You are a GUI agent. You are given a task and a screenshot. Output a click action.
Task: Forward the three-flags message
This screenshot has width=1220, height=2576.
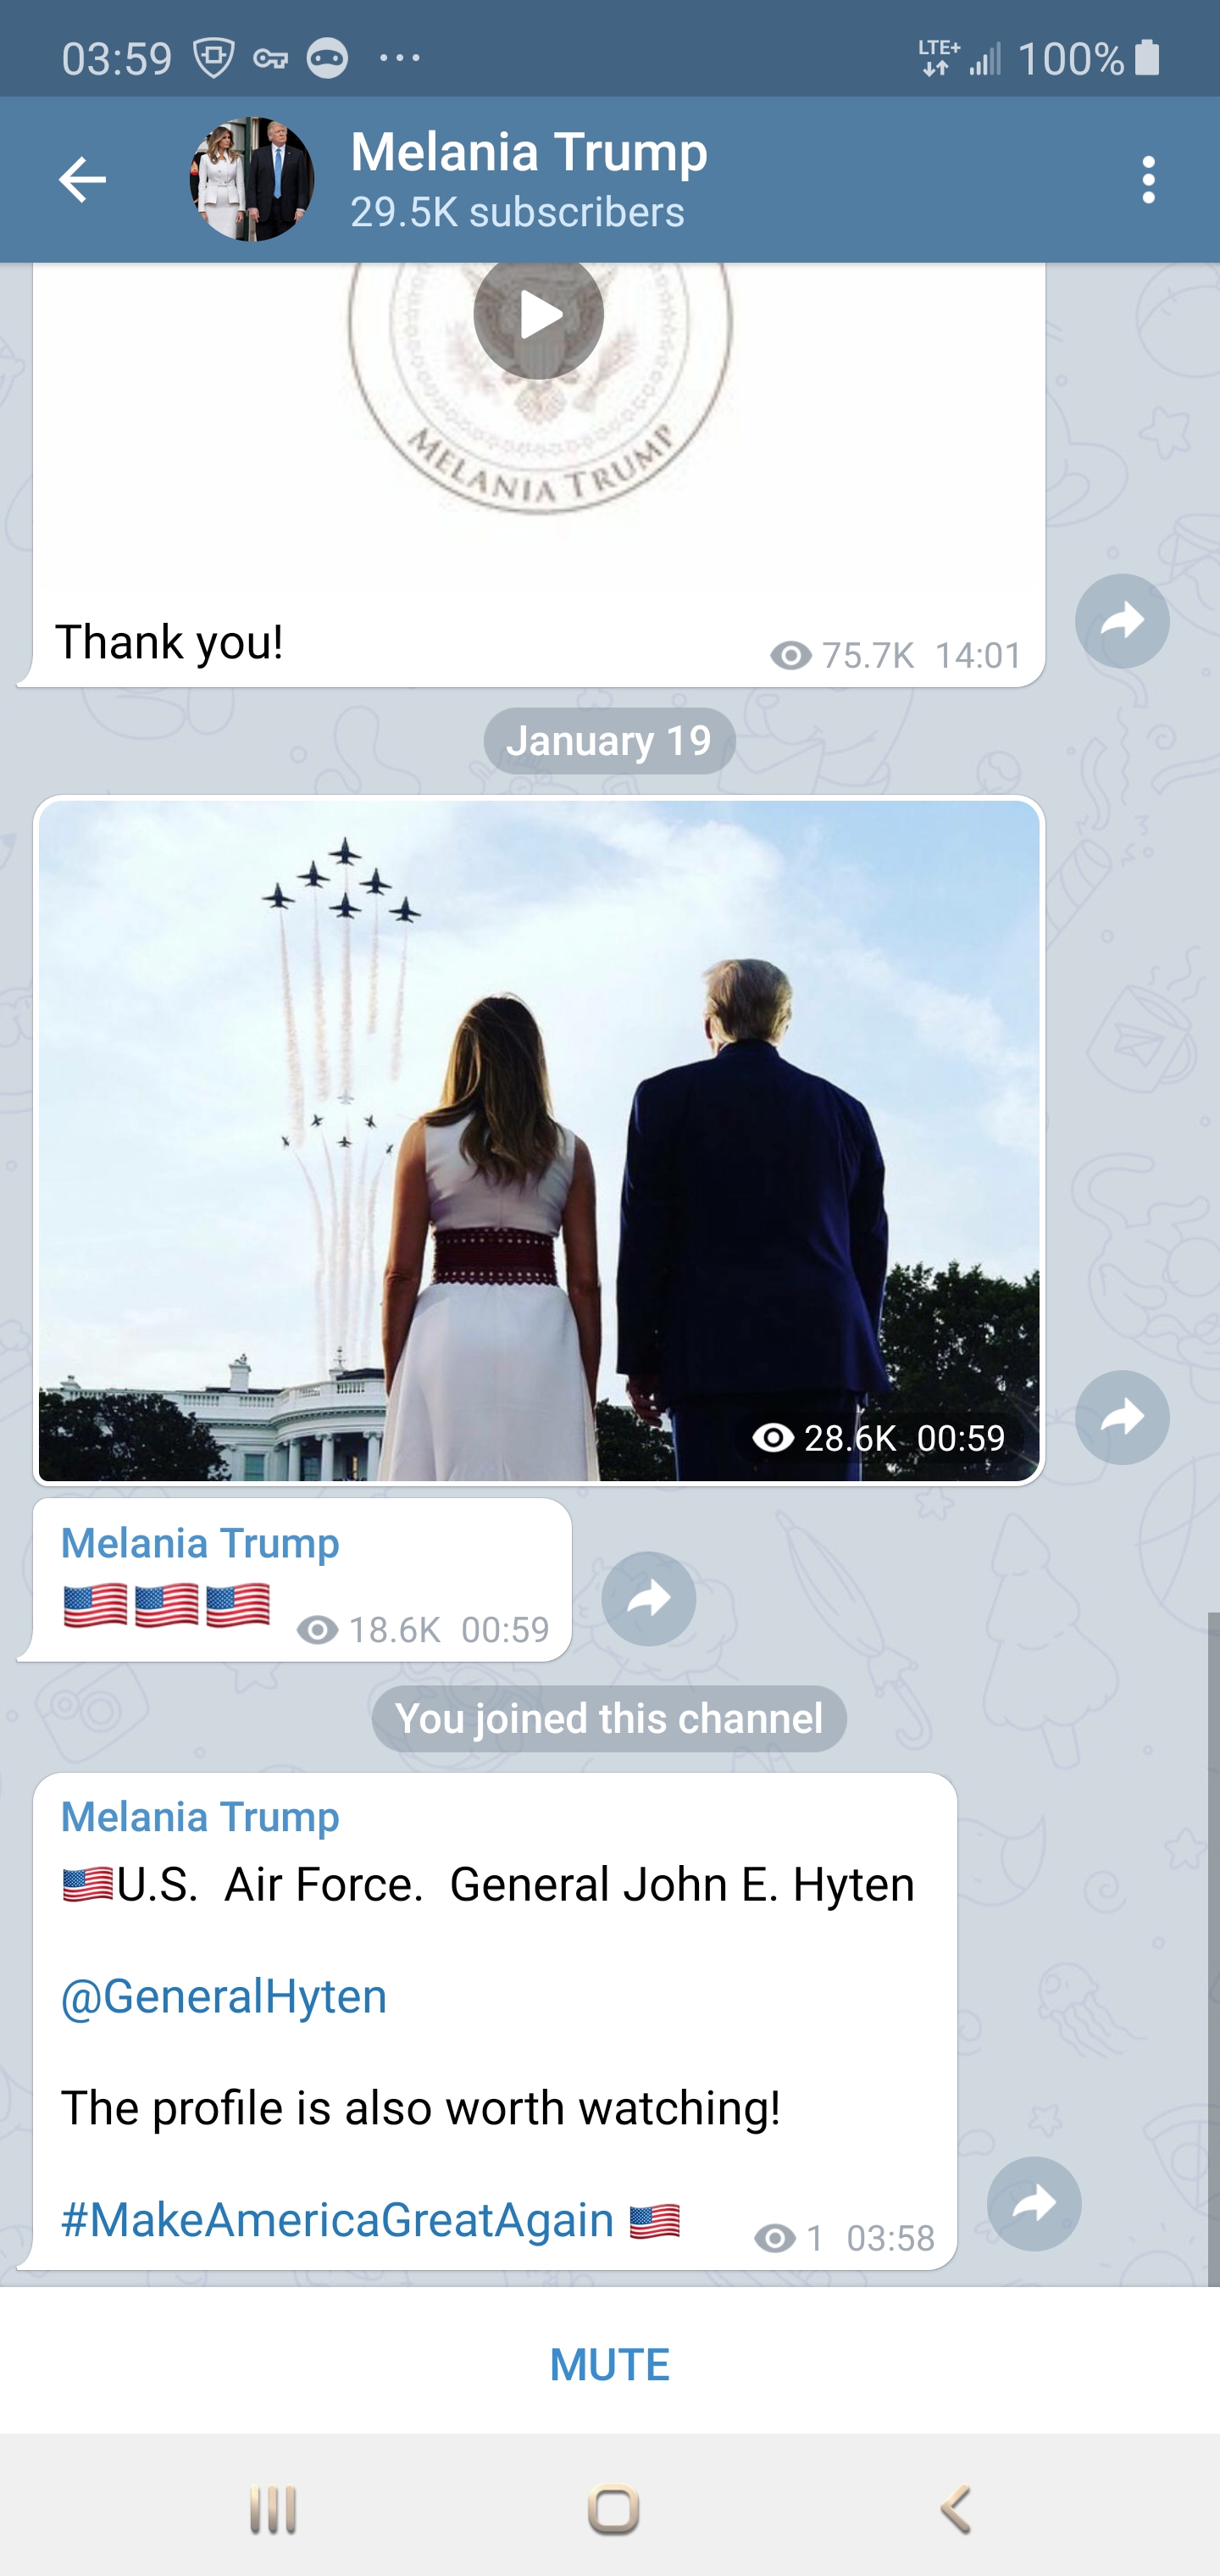[649, 1598]
